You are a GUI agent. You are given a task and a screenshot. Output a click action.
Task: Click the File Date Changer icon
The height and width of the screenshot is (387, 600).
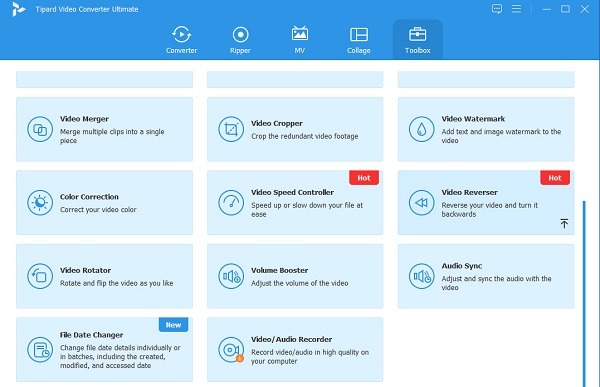(x=40, y=349)
